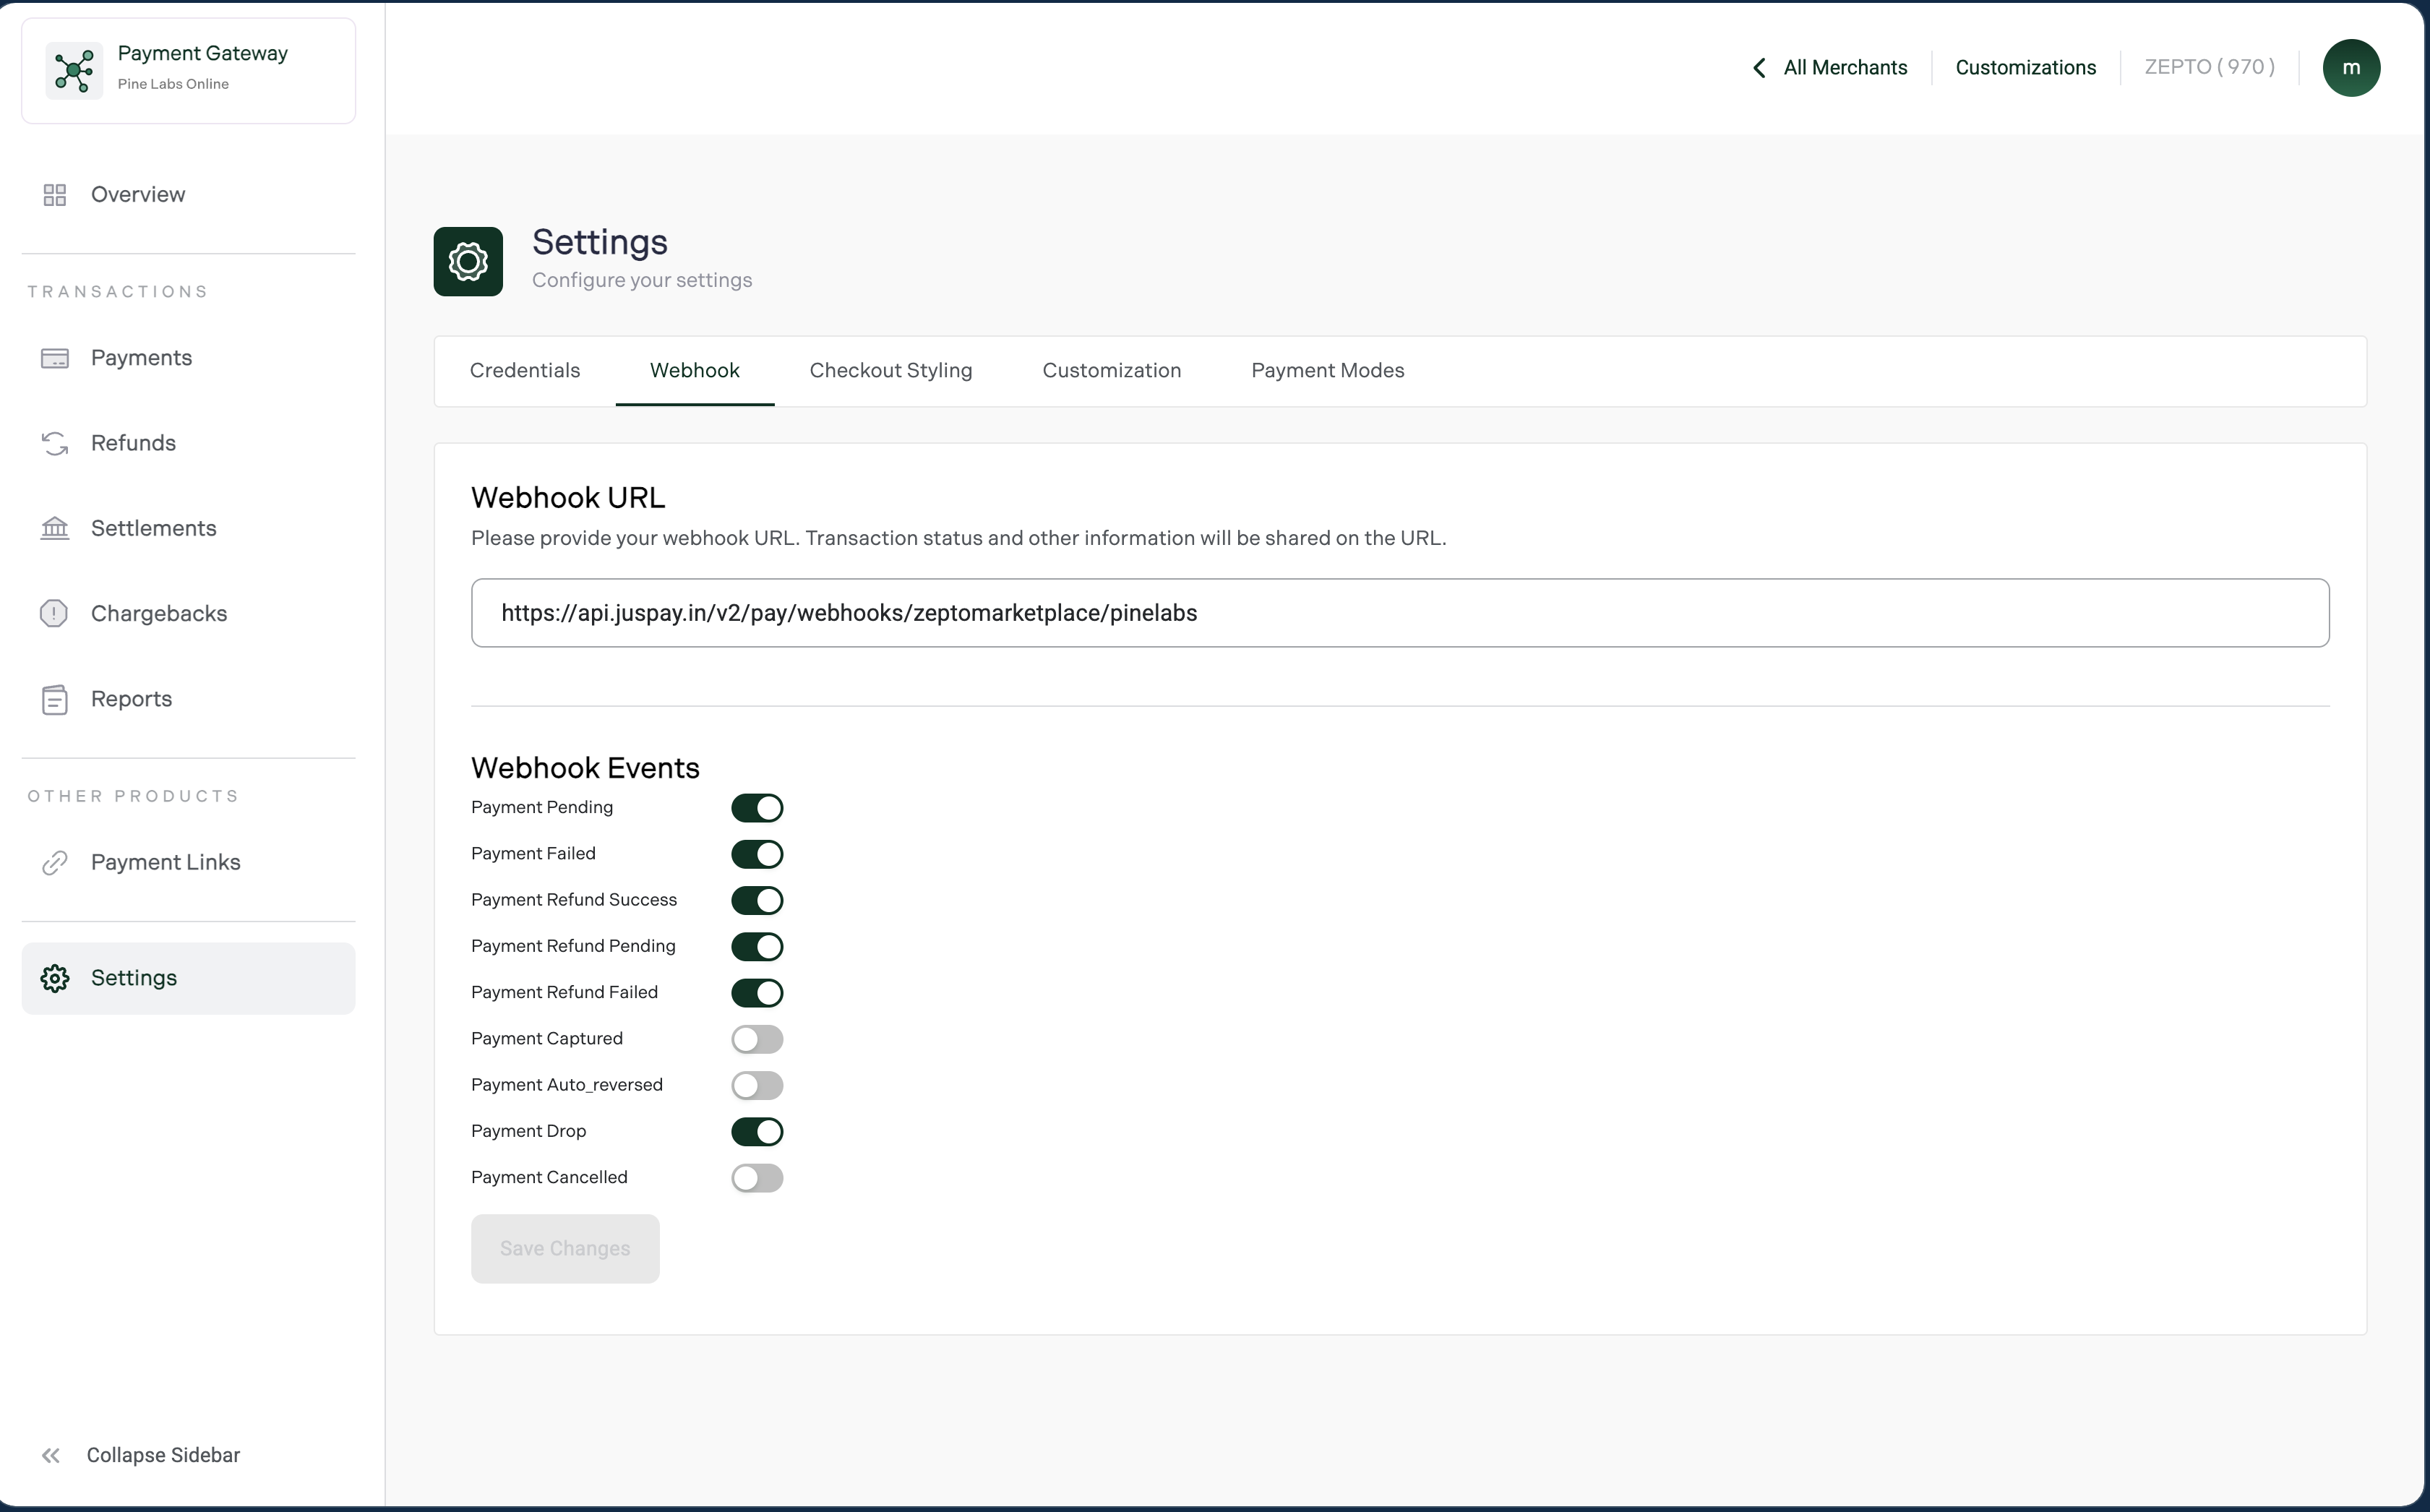This screenshot has width=2430, height=1512.
Task: Click the 'Configure your settings' subtitle
Action: (642, 280)
